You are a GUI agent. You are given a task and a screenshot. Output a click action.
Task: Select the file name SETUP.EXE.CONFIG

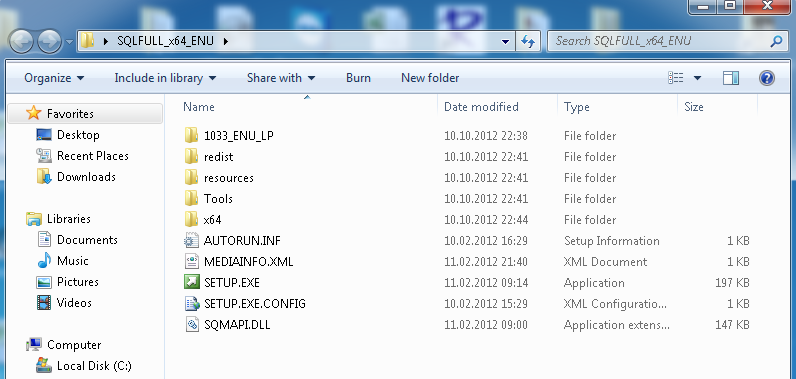pos(255,303)
